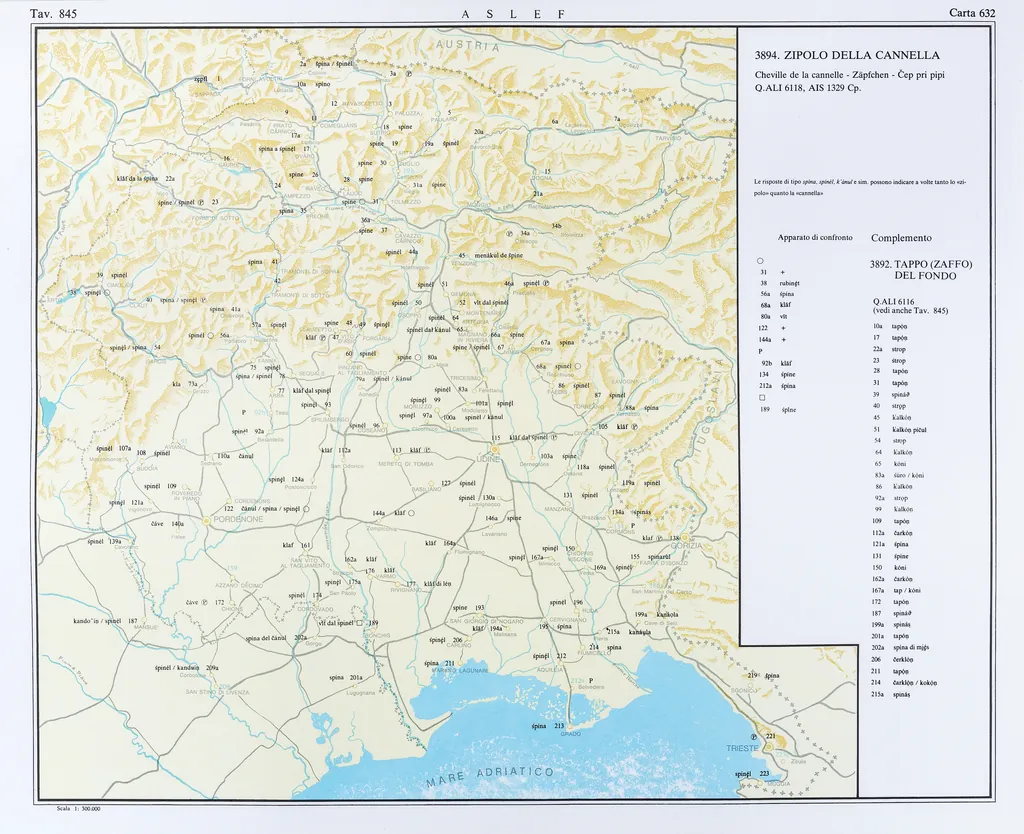The width and height of the screenshot is (1024, 834).
Task: Click the 'Apparato di confronto' heading
Action: coord(815,238)
